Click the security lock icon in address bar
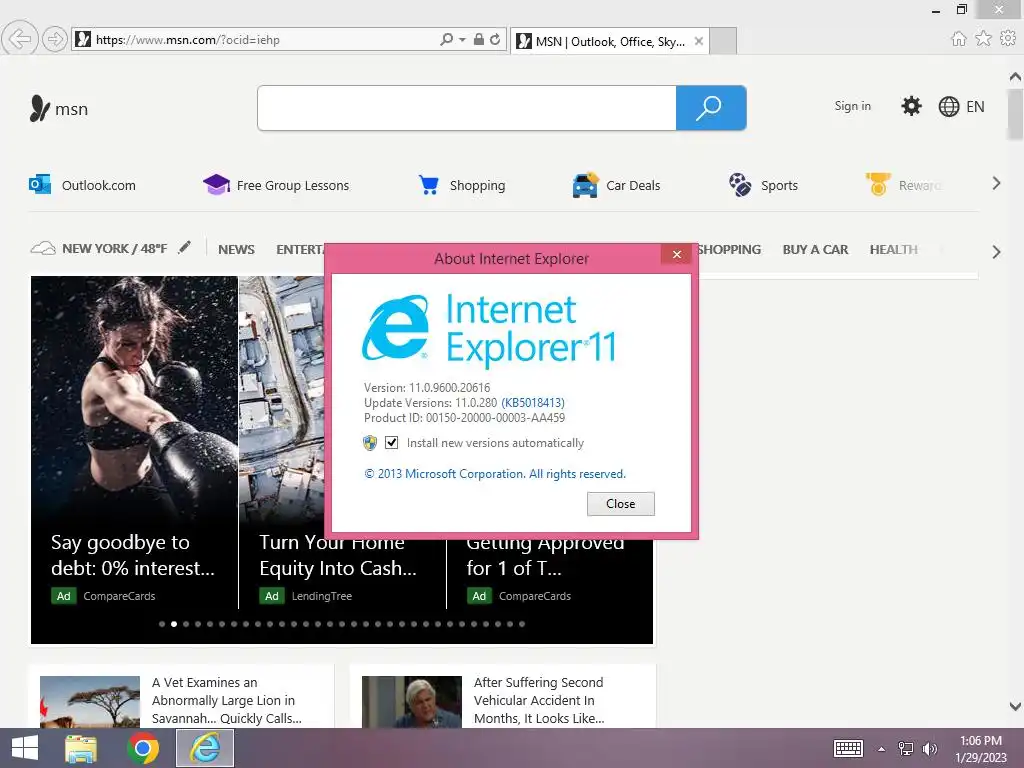This screenshot has width=1024, height=768. coord(479,39)
